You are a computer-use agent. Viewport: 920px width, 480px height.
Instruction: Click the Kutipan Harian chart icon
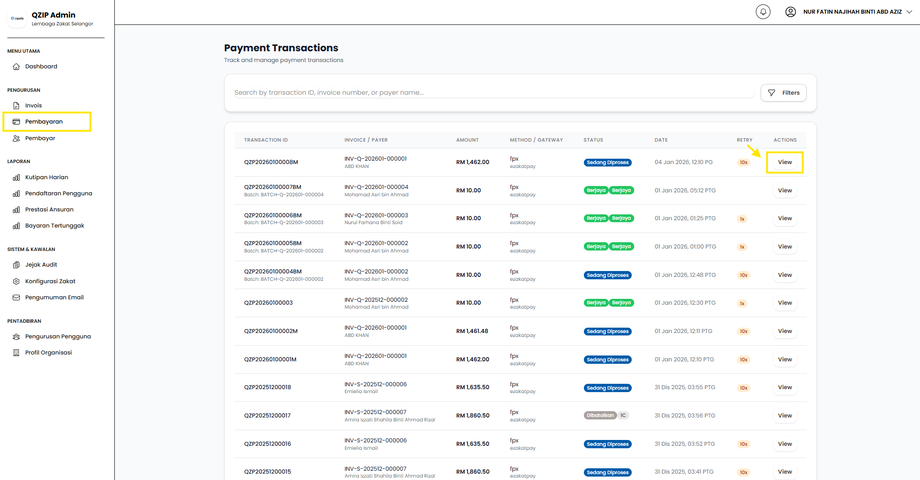pos(16,177)
